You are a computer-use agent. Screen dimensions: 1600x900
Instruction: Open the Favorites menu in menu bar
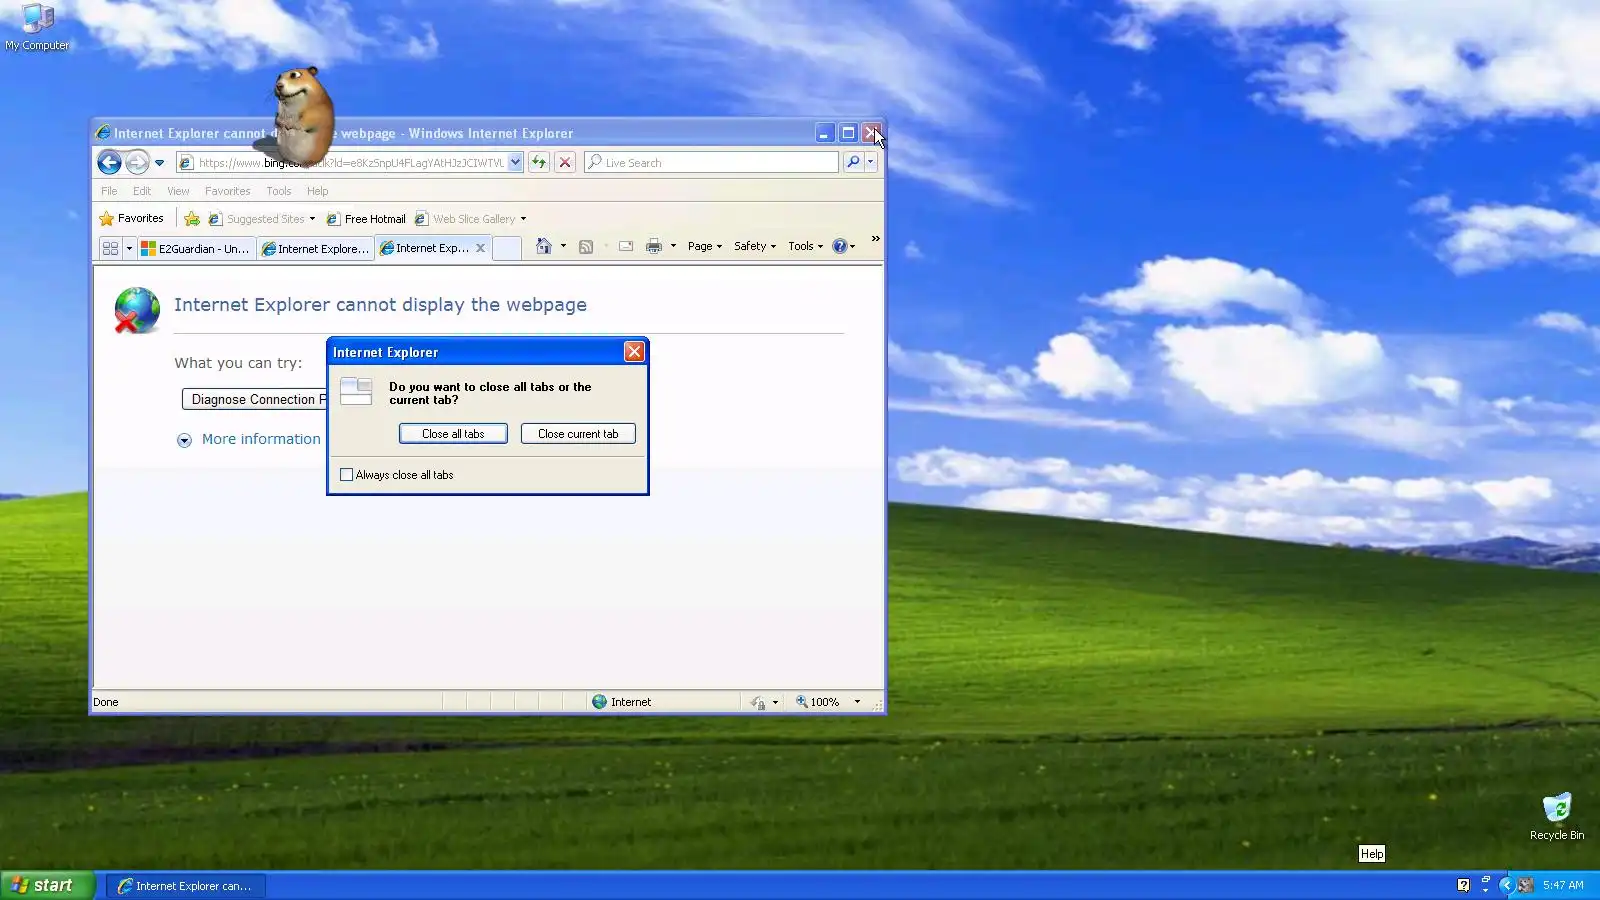228,191
